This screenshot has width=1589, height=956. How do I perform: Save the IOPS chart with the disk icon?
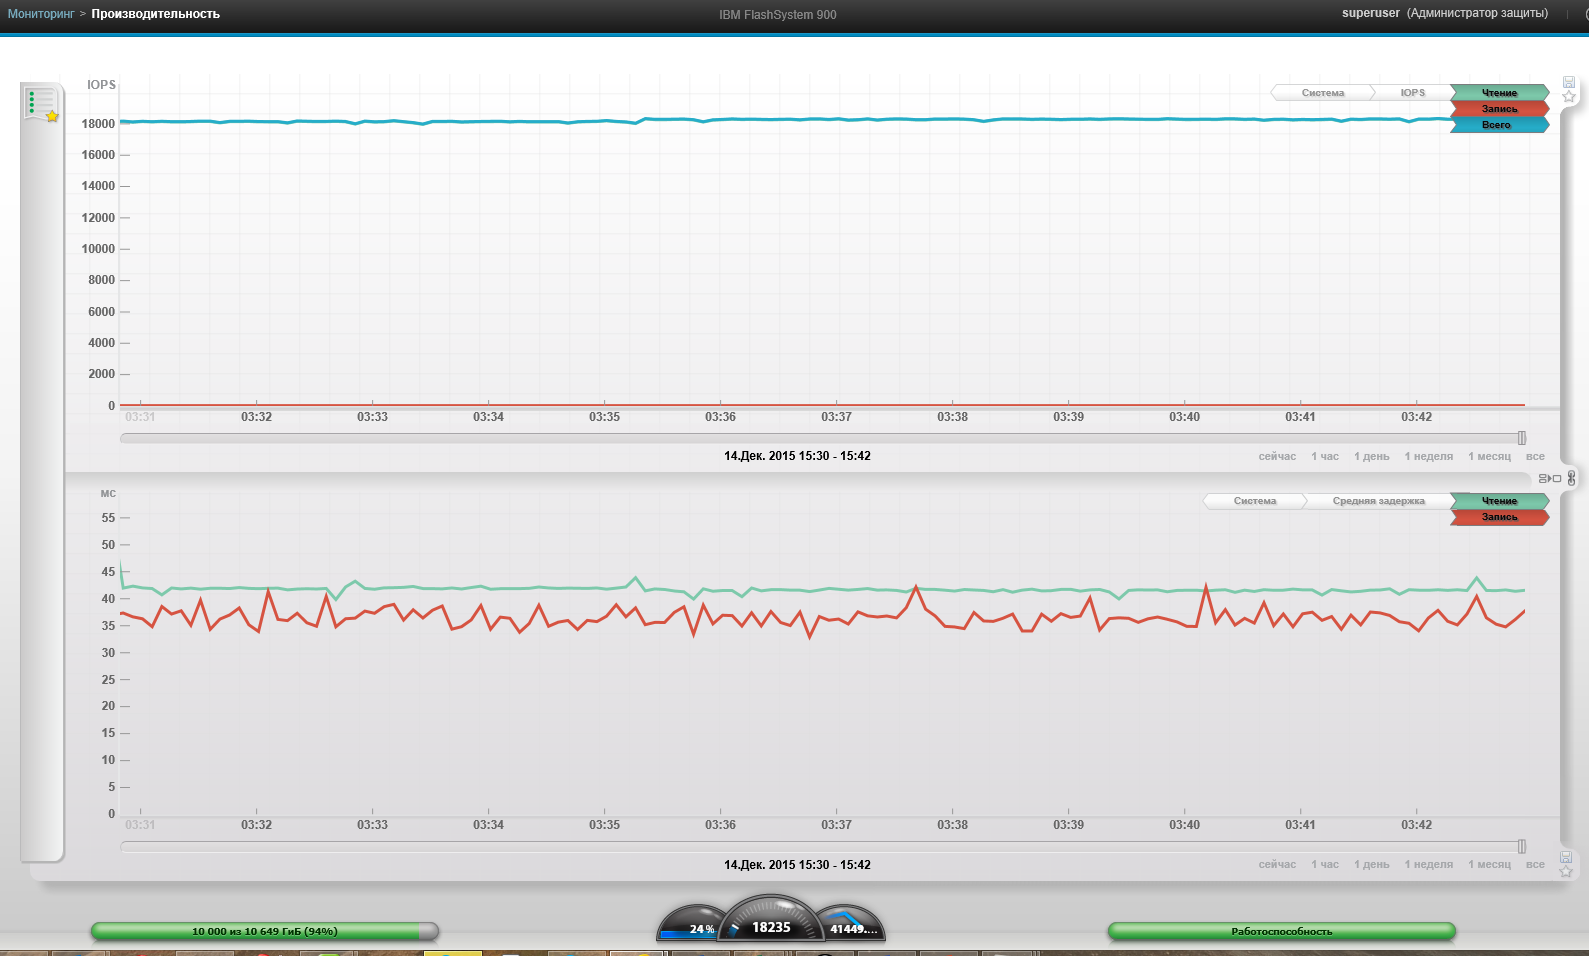1569,82
